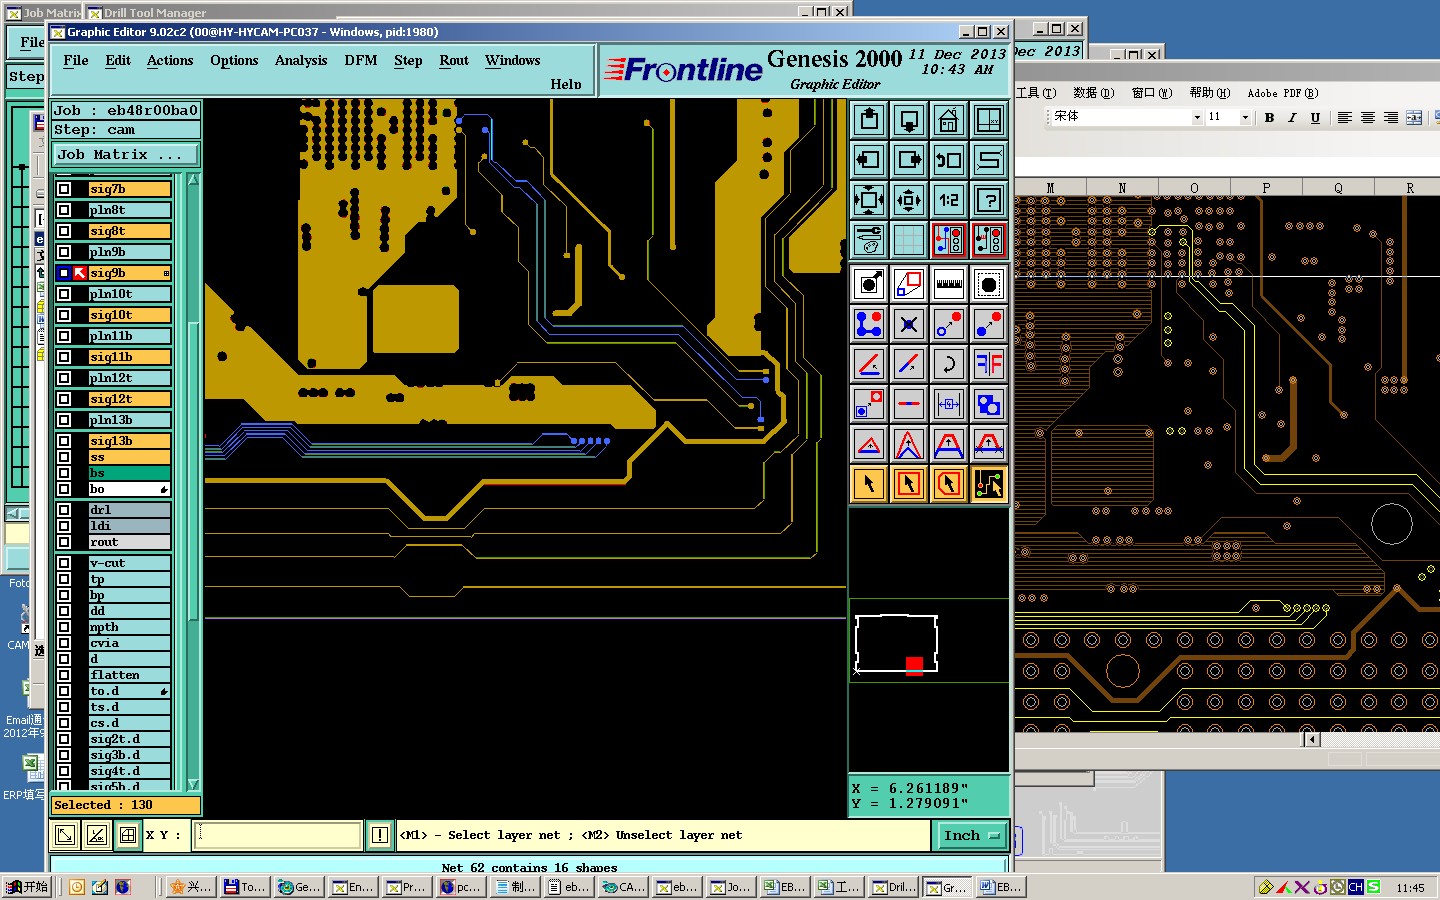Screen dimensions: 1440x900
Task: Toggle checkbox for layer sig7b
Action: (x=64, y=188)
